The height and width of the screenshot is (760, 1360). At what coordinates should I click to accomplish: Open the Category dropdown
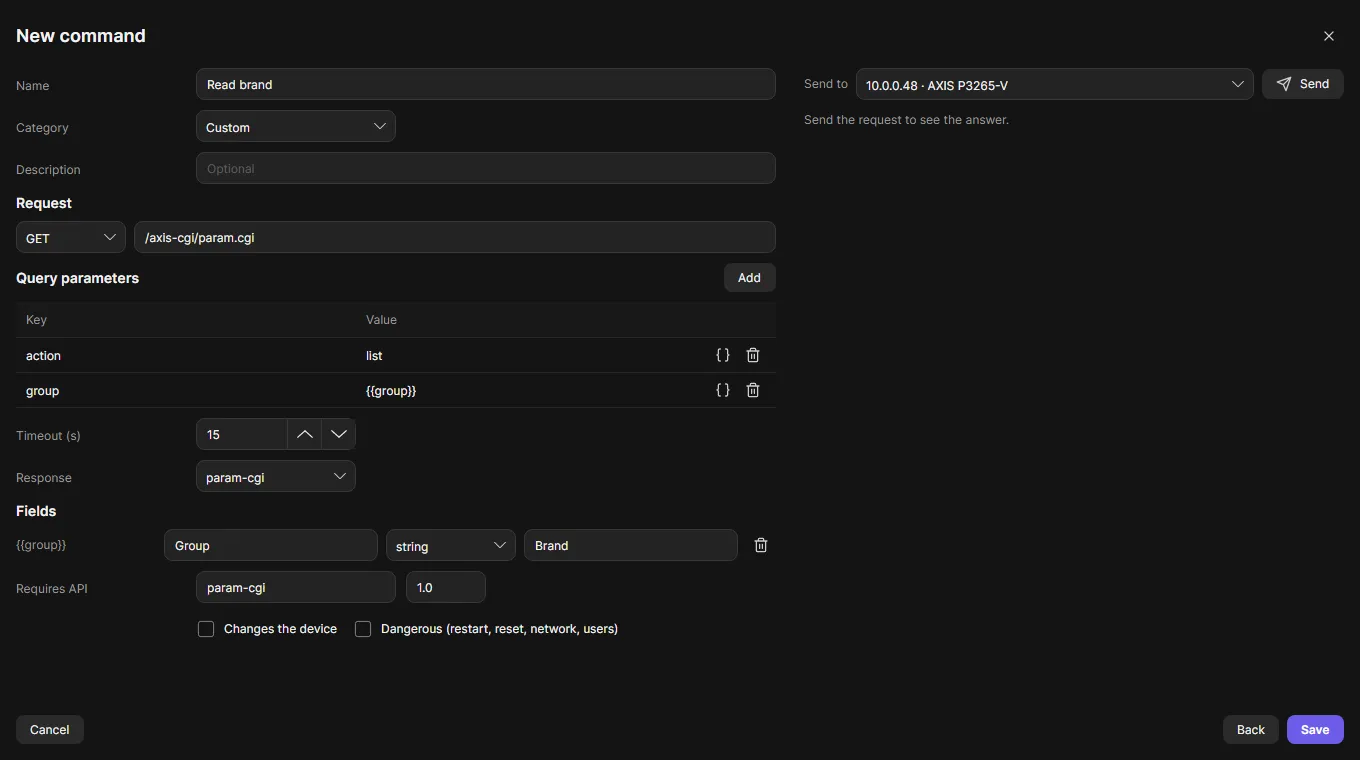pyautogui.click(x=296, y=127)
